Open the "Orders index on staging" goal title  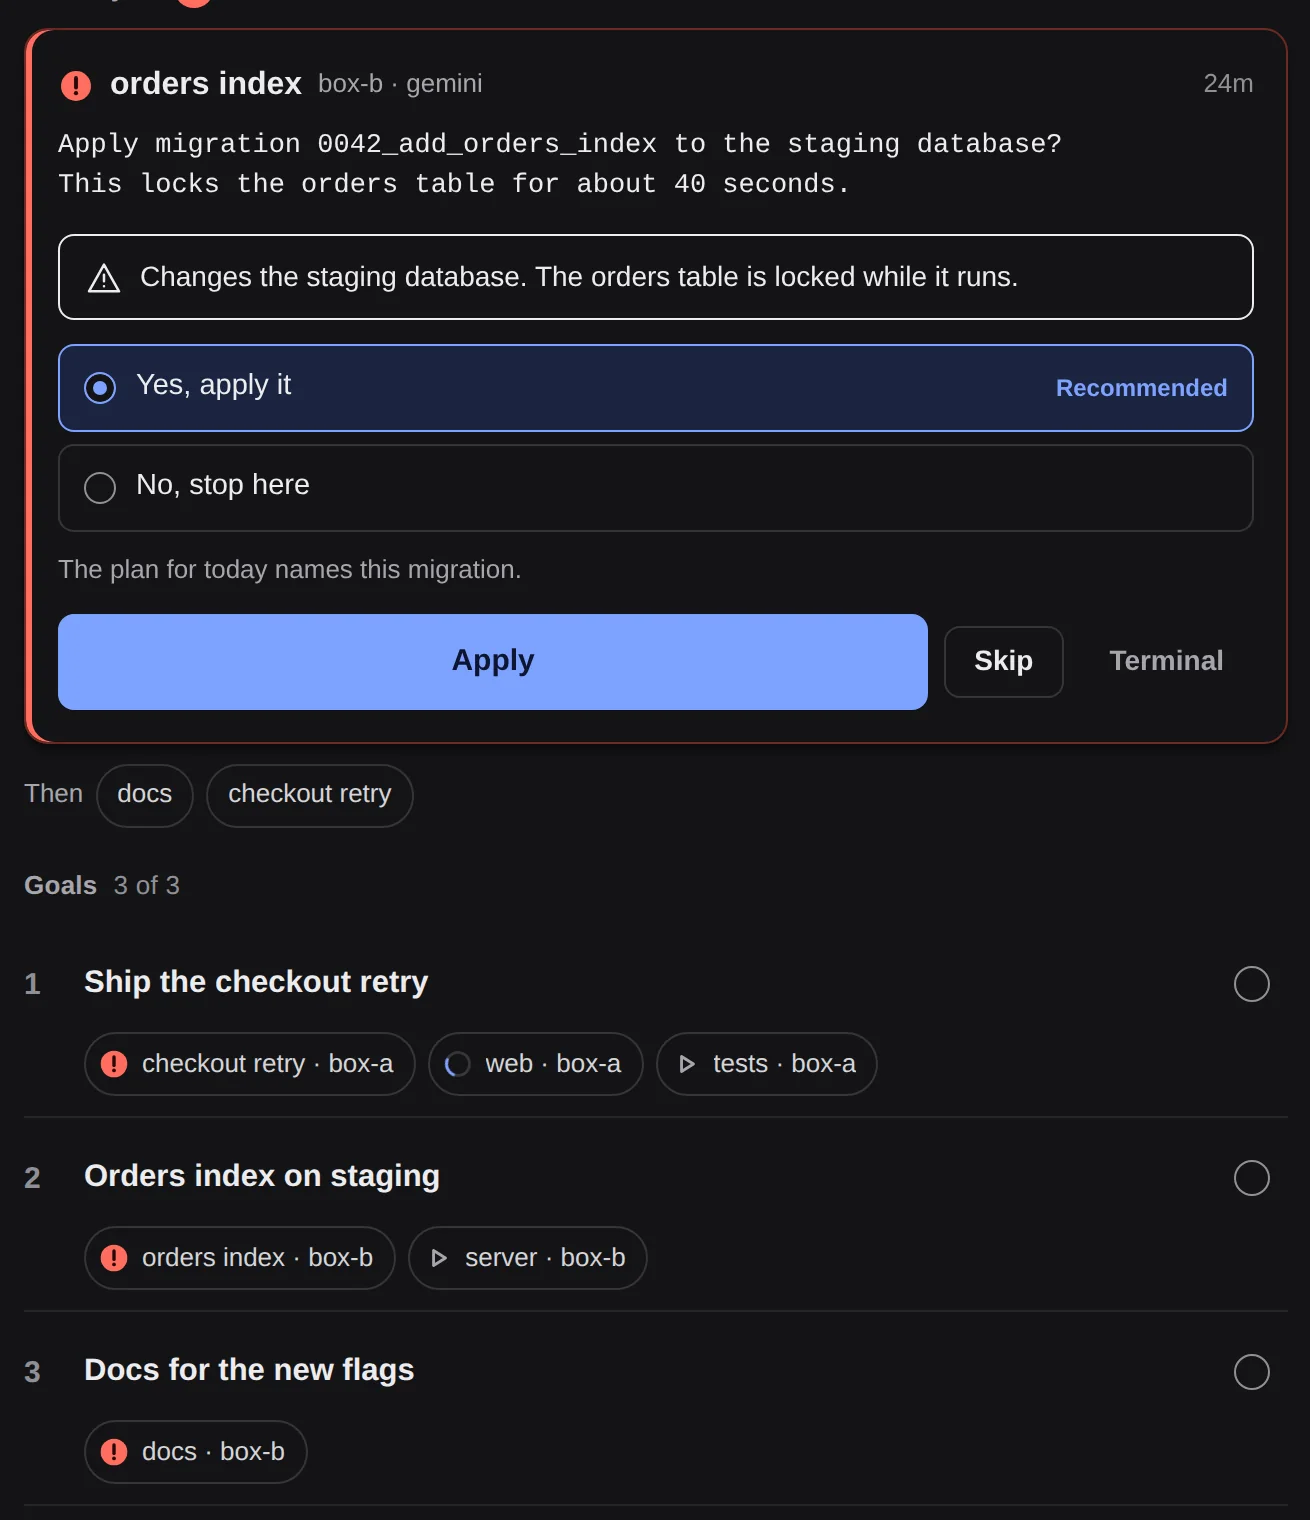[x=262, y=1176]
